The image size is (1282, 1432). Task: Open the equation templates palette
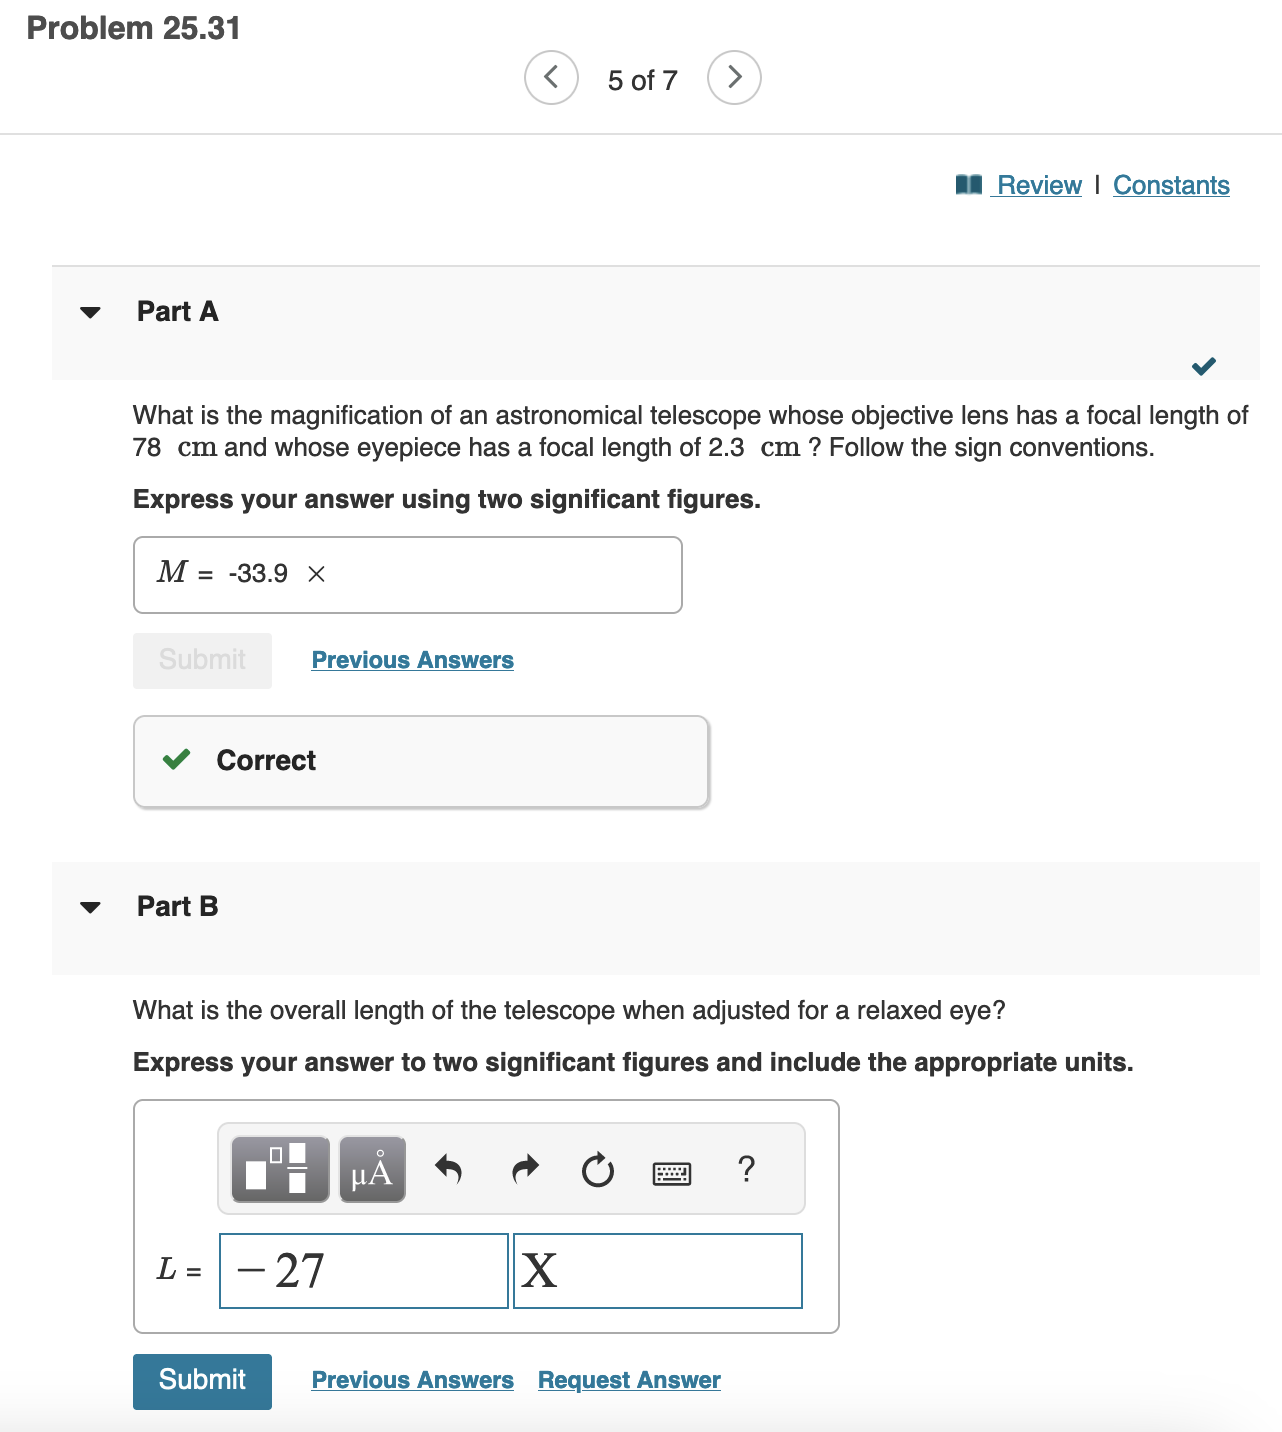pyautogui.click(x=279, y=1168)
